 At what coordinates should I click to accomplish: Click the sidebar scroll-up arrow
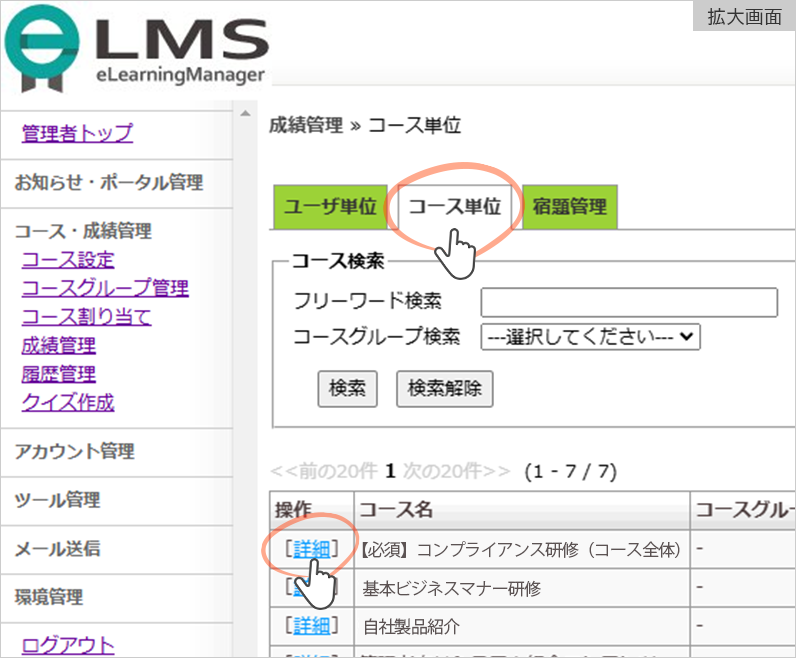click(245, 113)
